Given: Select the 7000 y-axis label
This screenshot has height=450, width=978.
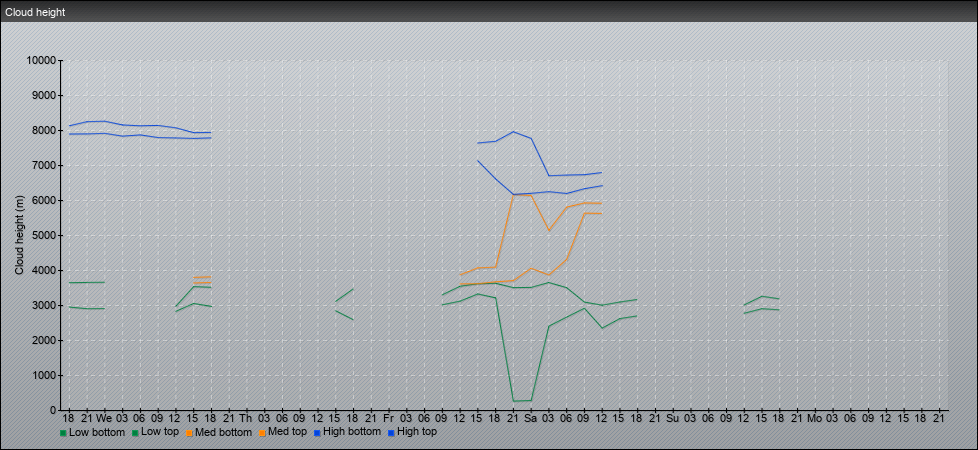Looking at the screenshot, I should [x=44, y=165].
